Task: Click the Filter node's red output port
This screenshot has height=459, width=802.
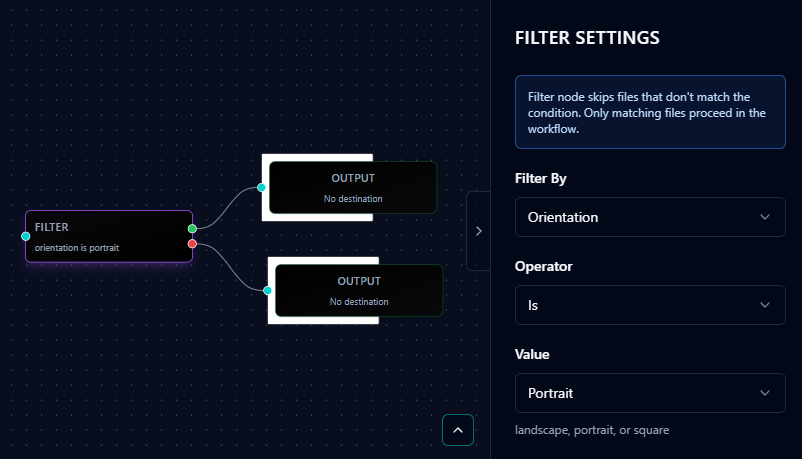Action: coord(192,243)
